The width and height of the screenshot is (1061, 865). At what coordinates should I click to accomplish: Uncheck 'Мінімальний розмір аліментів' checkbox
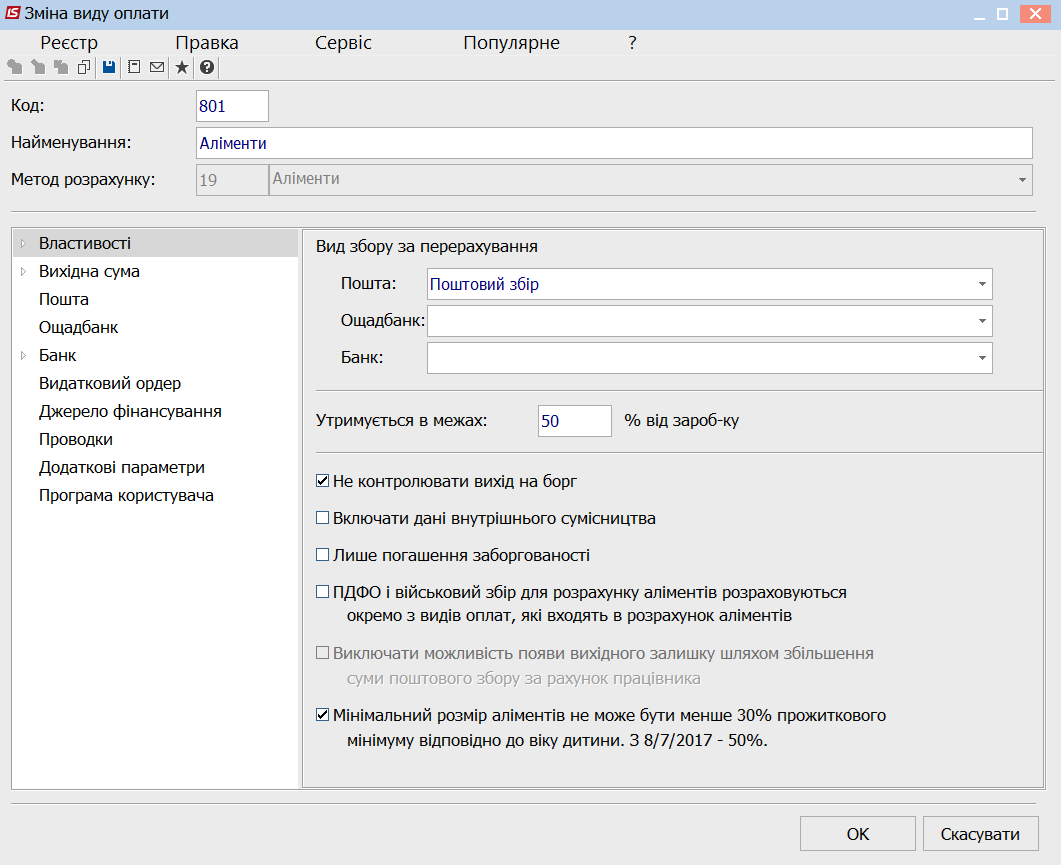pyautogui.click(x=323, y=715)
